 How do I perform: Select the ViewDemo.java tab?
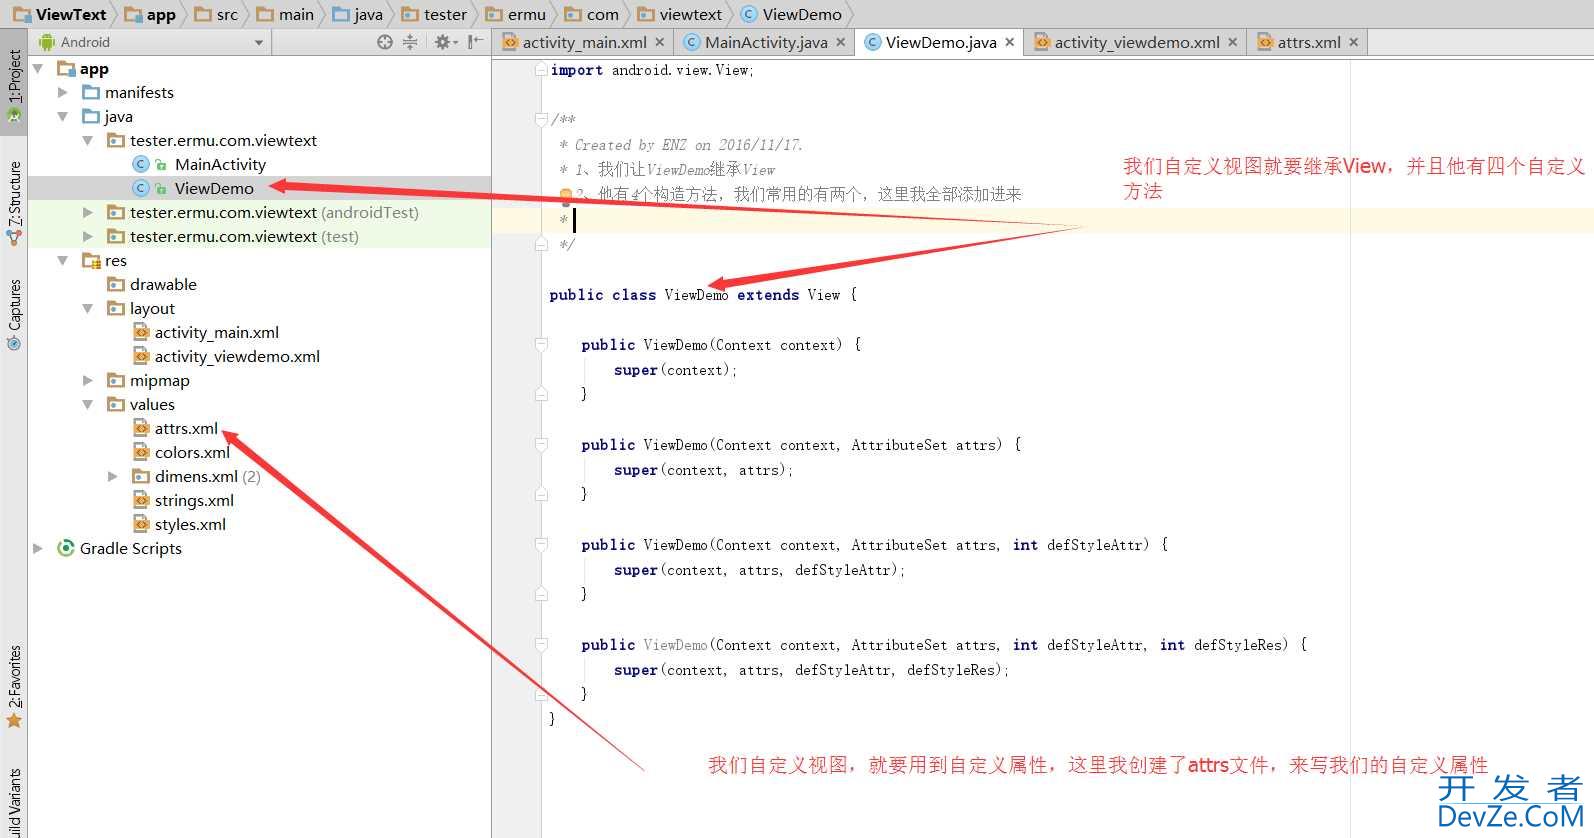tap(940, 42)
